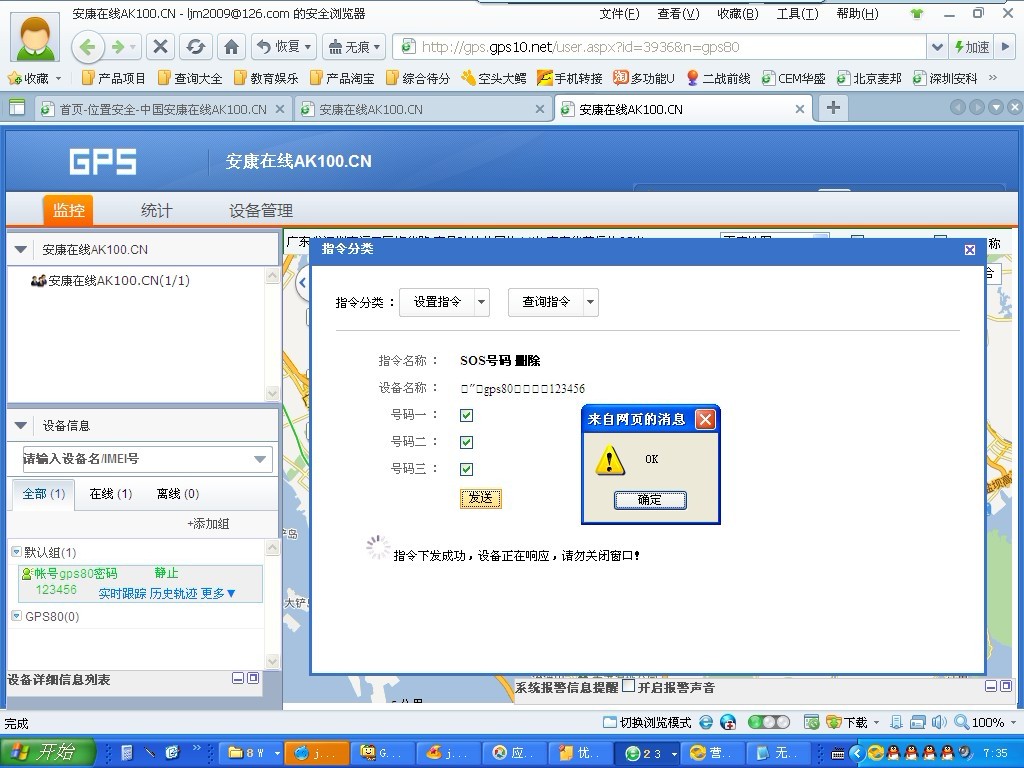Image resolution: width=1024 pixels, height=768 pixels.
Task: Click the Windows 开始 Start button
Action: coord(47,752)
